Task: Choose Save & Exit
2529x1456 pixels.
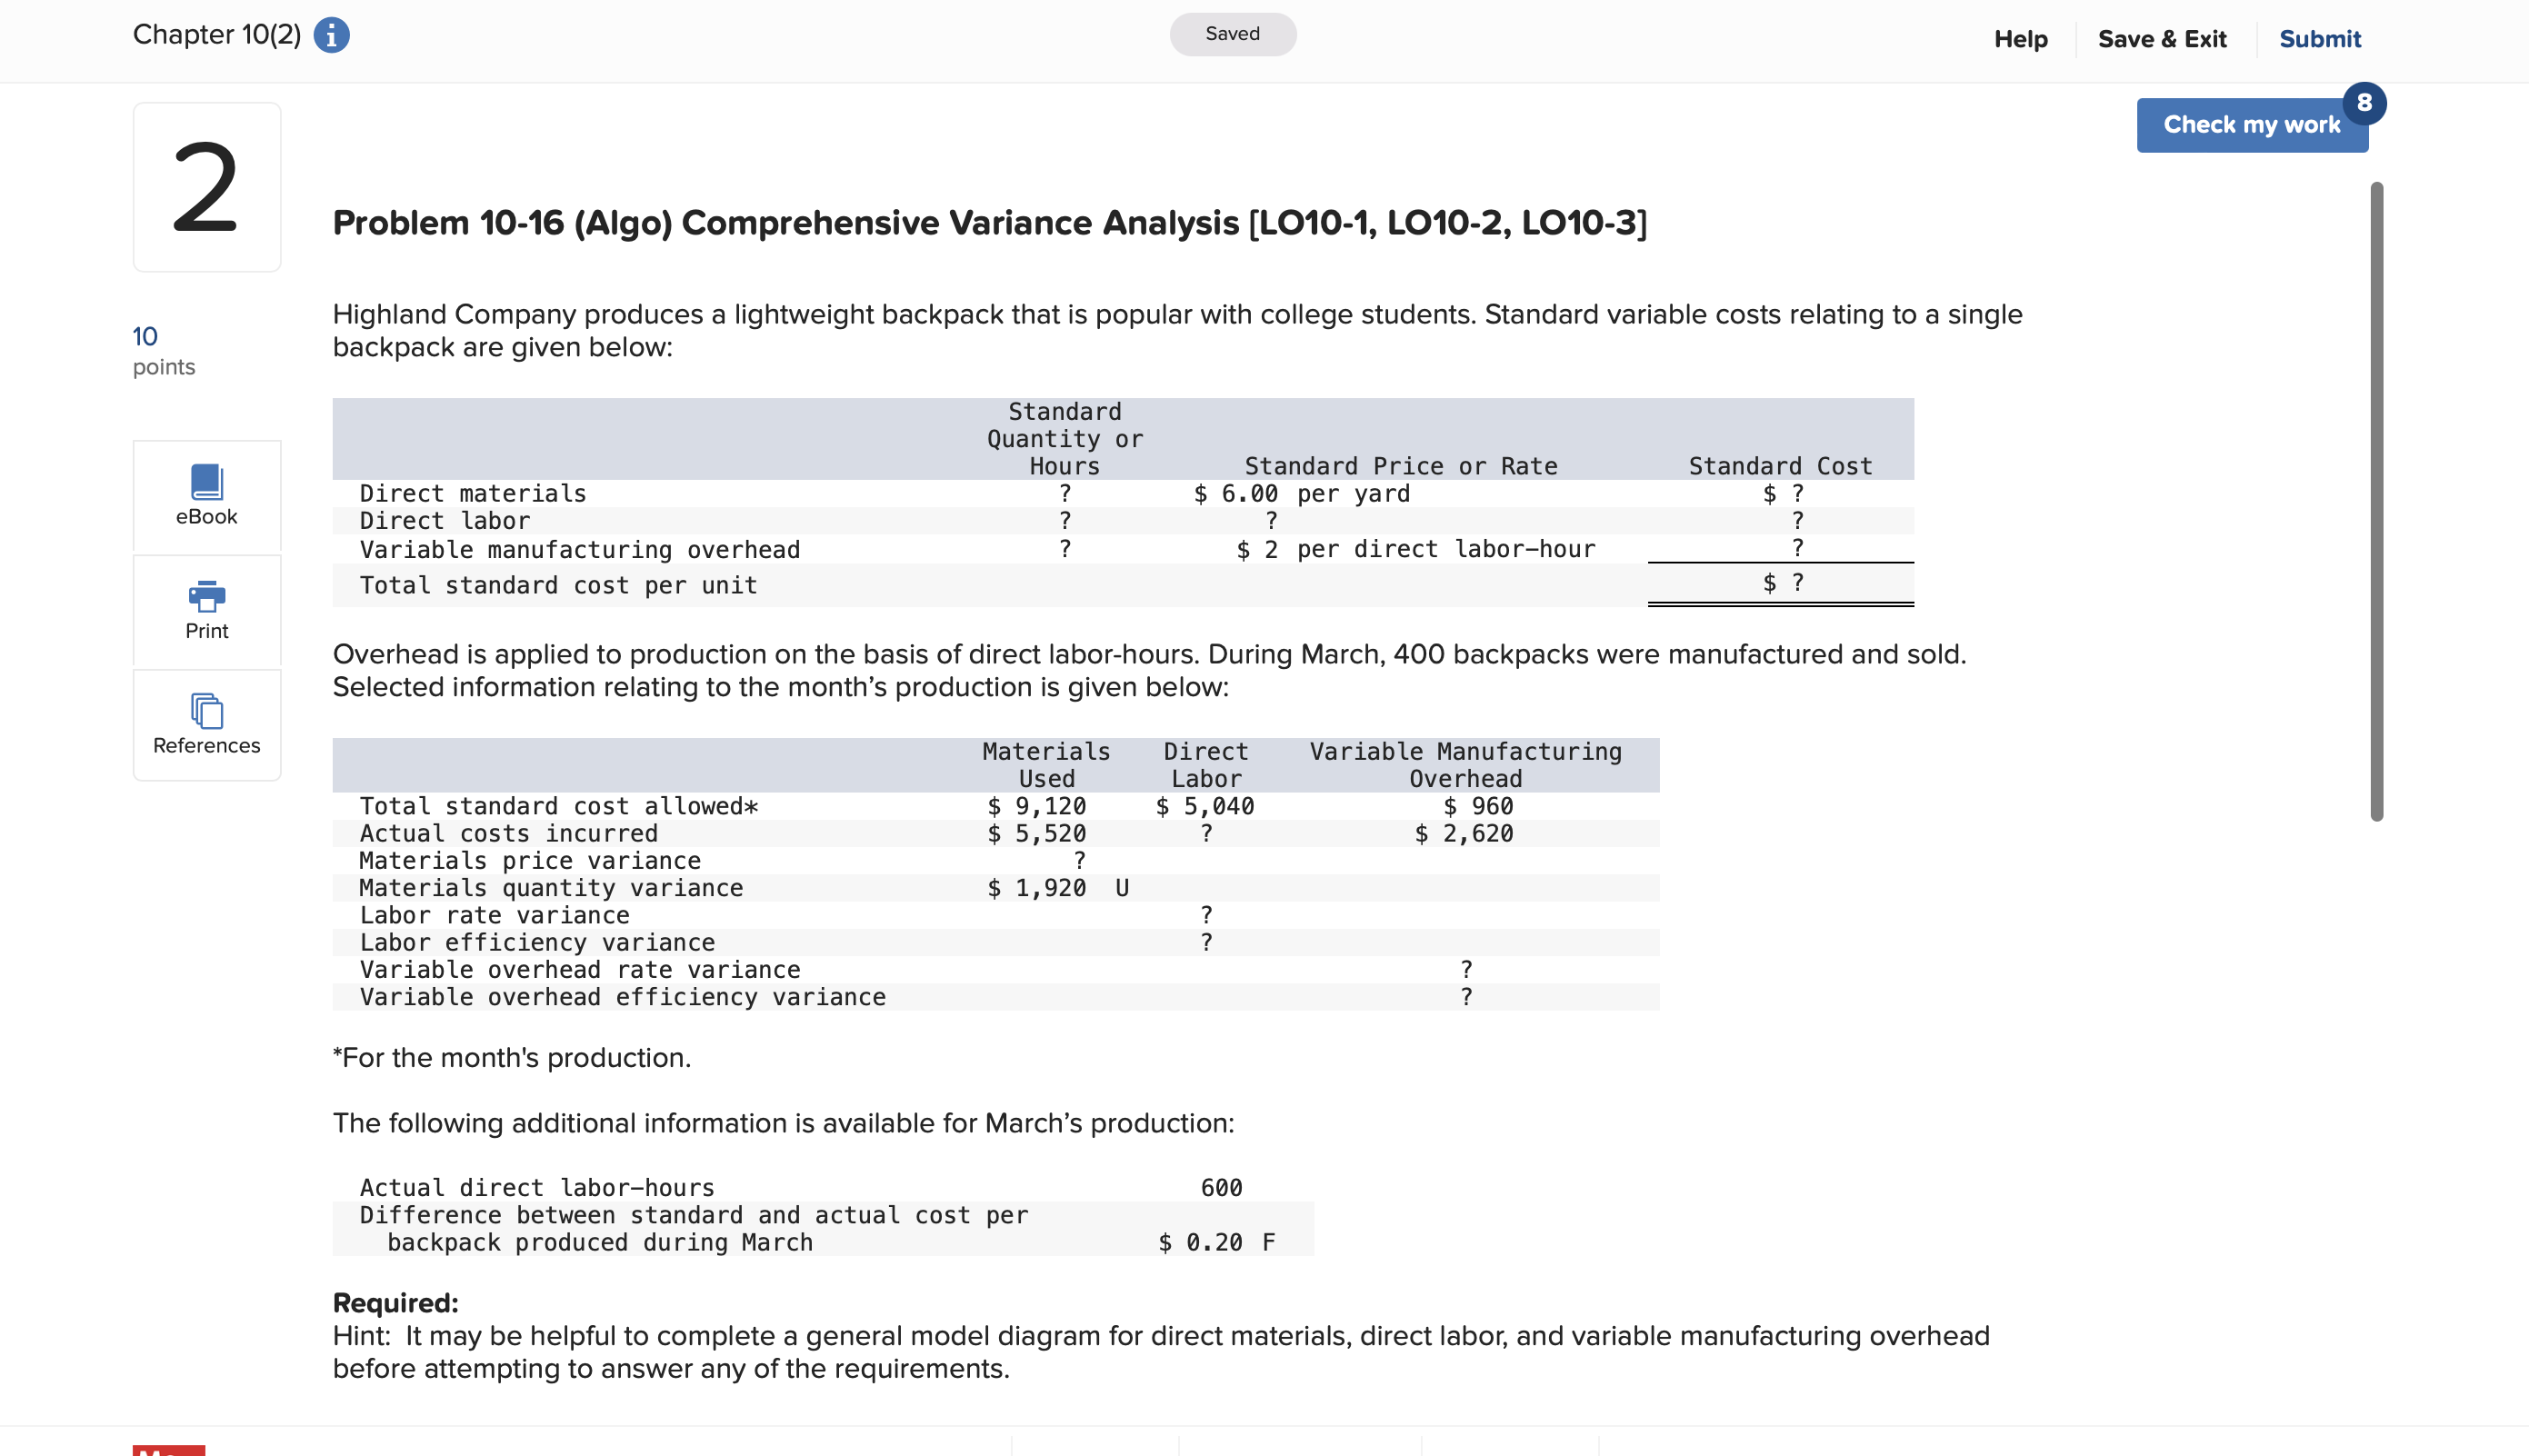Action: (2161, 39)
